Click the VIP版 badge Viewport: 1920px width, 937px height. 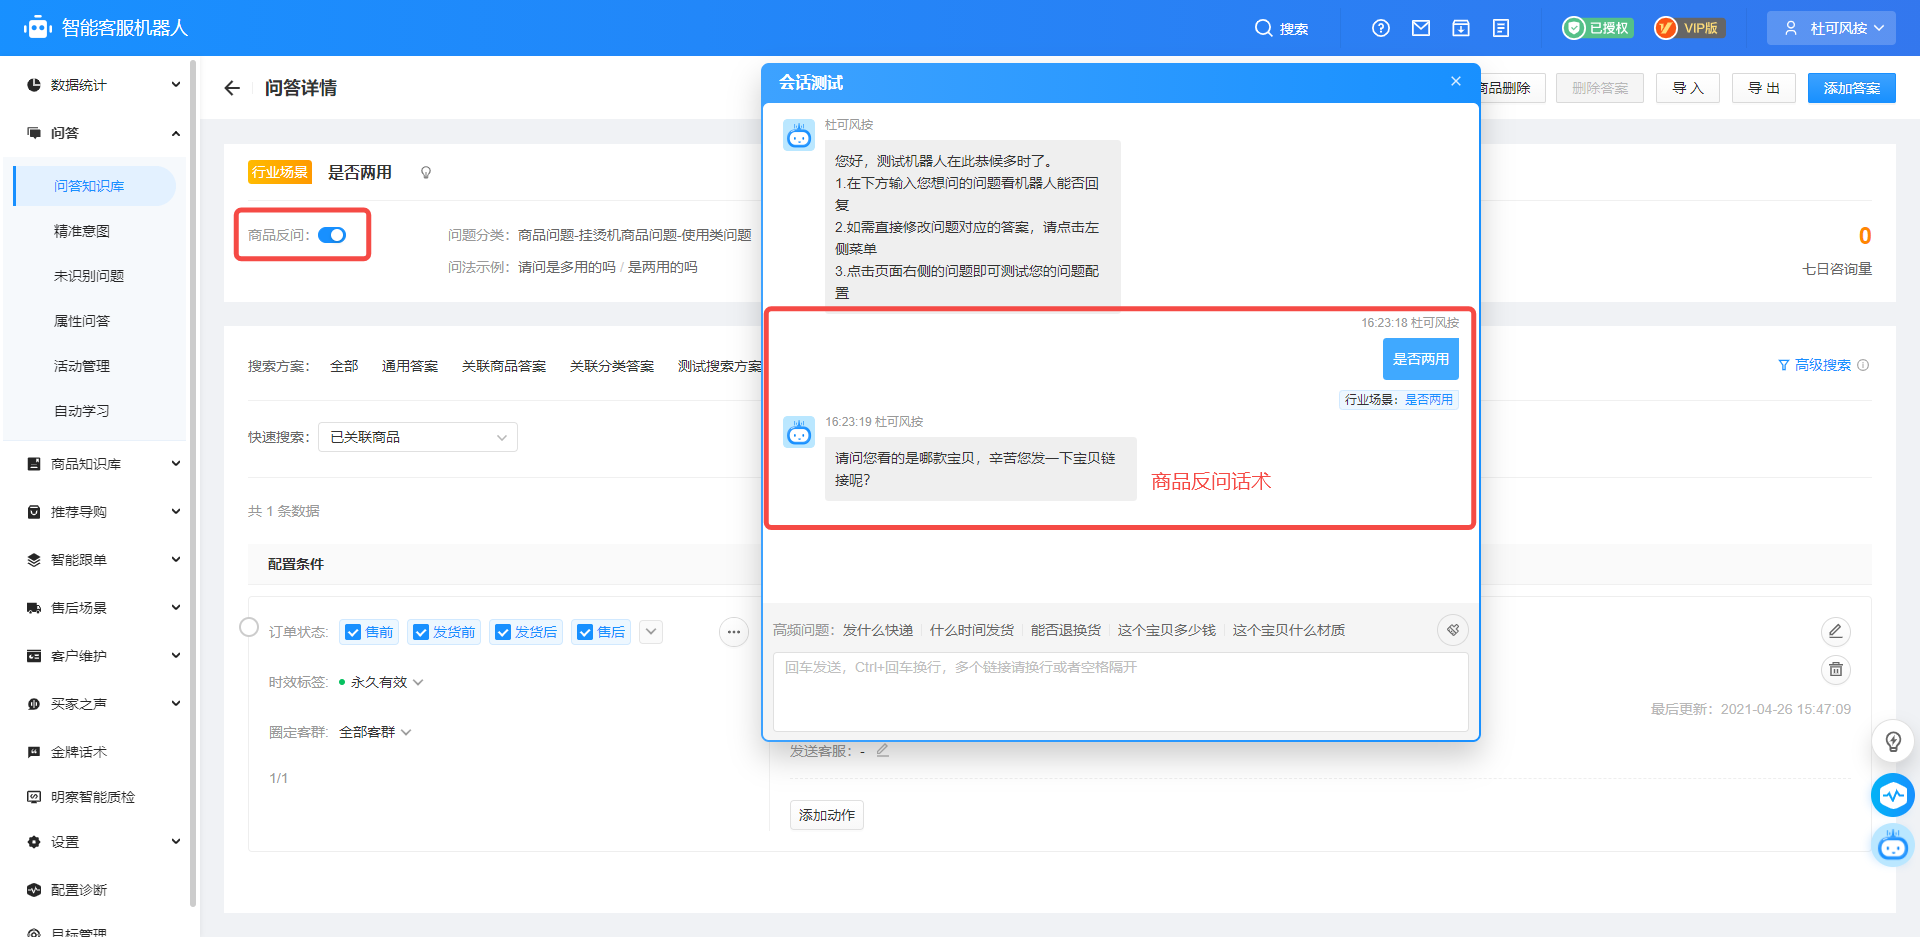1688,28
